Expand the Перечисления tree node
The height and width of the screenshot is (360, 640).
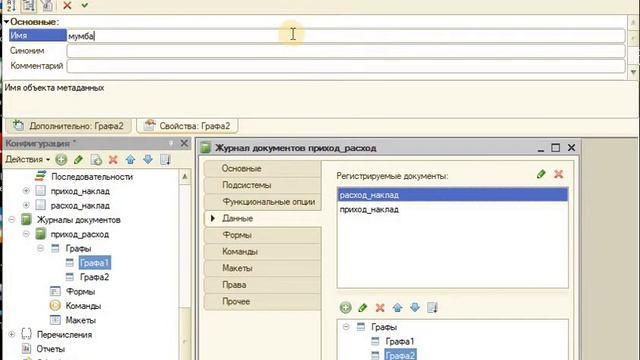12,334
